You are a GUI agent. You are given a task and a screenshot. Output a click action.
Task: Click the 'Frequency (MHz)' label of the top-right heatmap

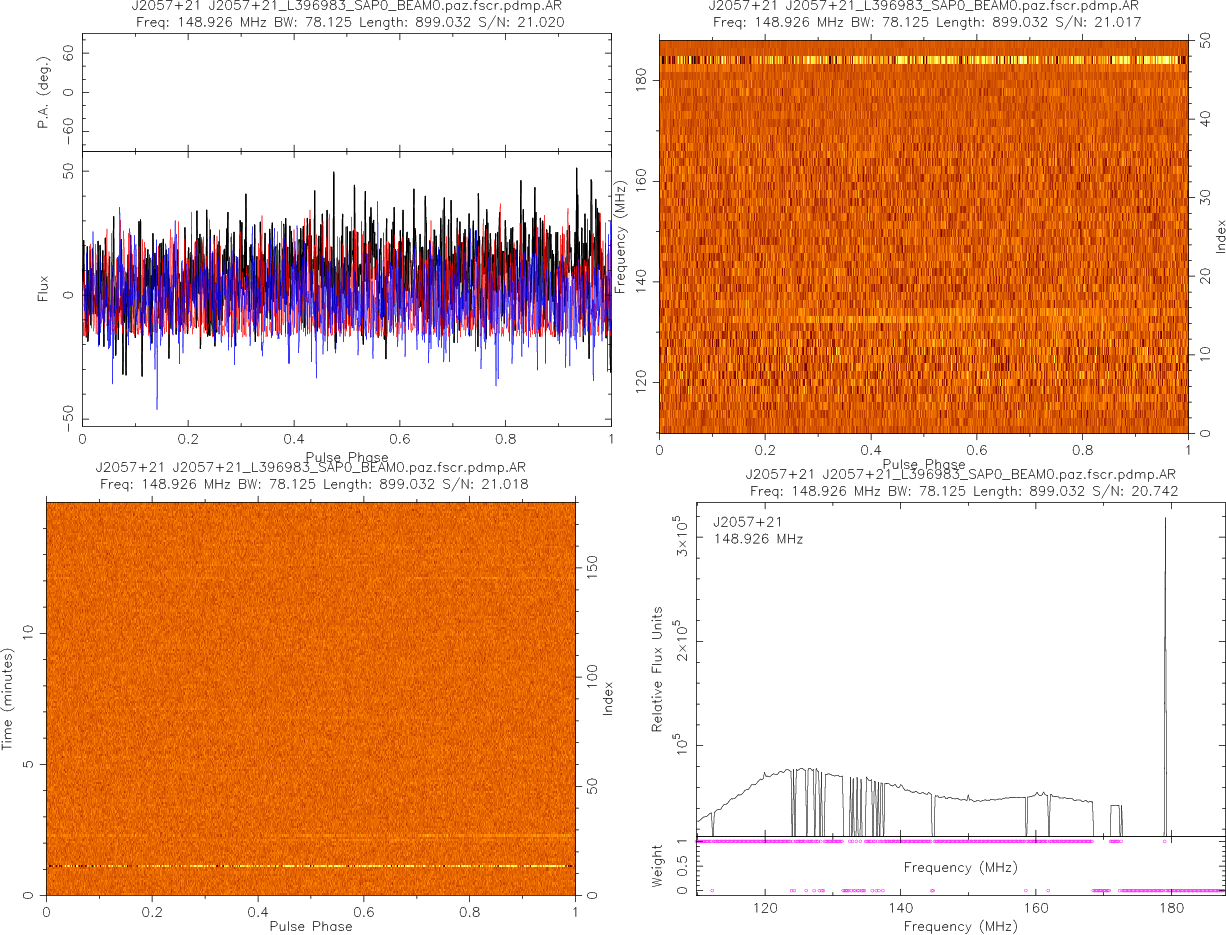(621, 236)
